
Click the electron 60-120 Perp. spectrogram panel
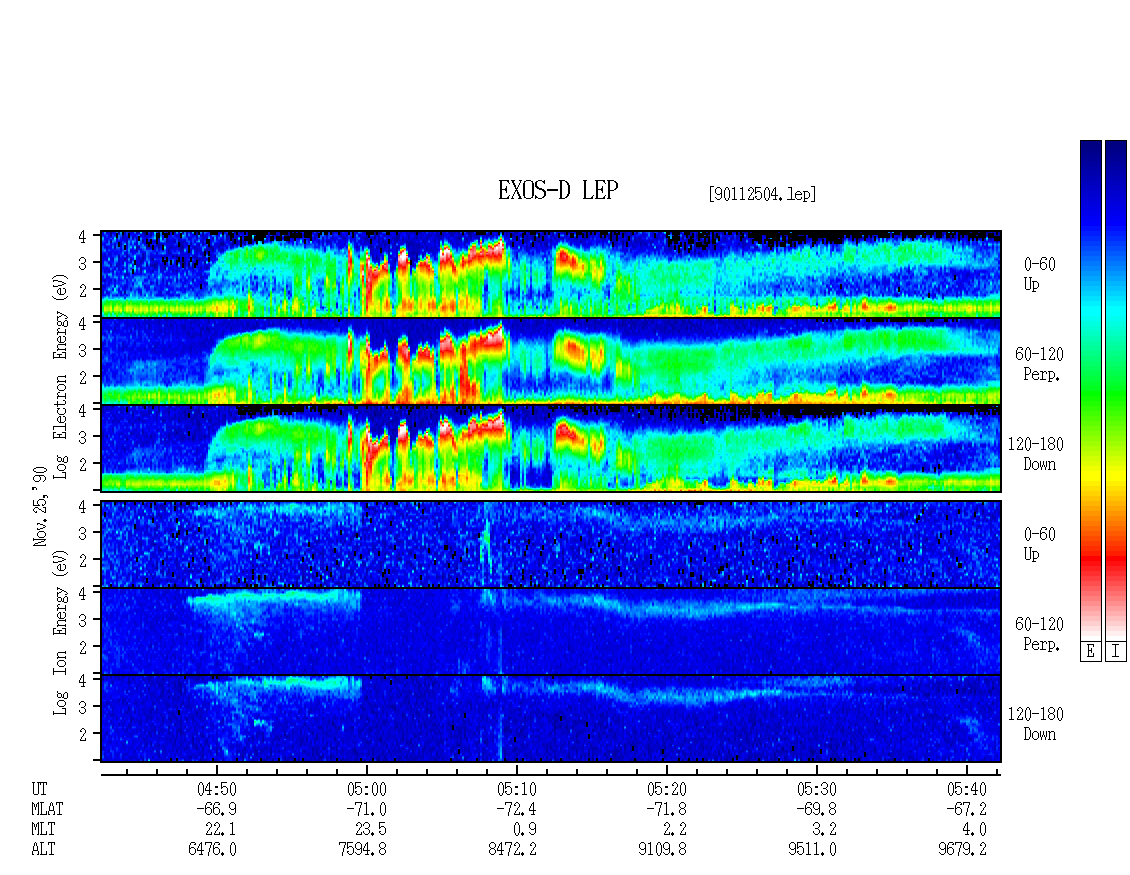click(551, 361)
